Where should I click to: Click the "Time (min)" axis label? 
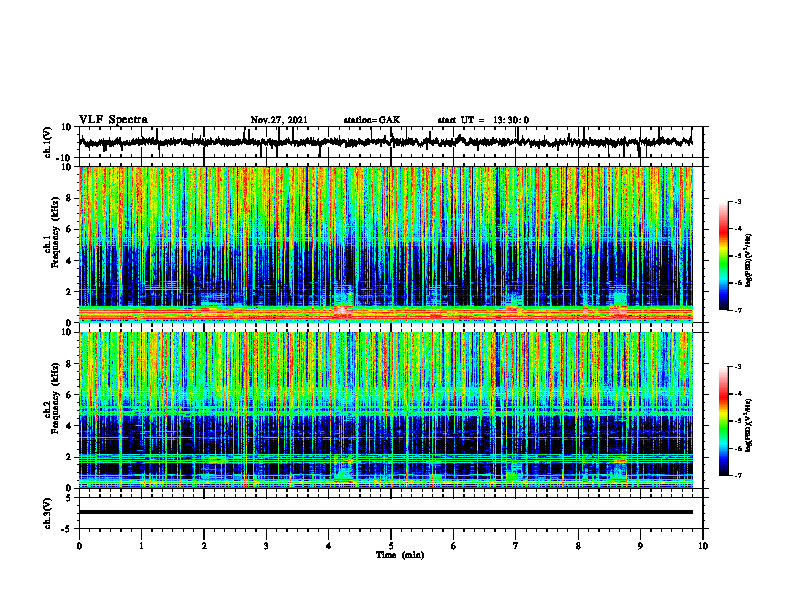pyautogui.click(x=400, y=555)
